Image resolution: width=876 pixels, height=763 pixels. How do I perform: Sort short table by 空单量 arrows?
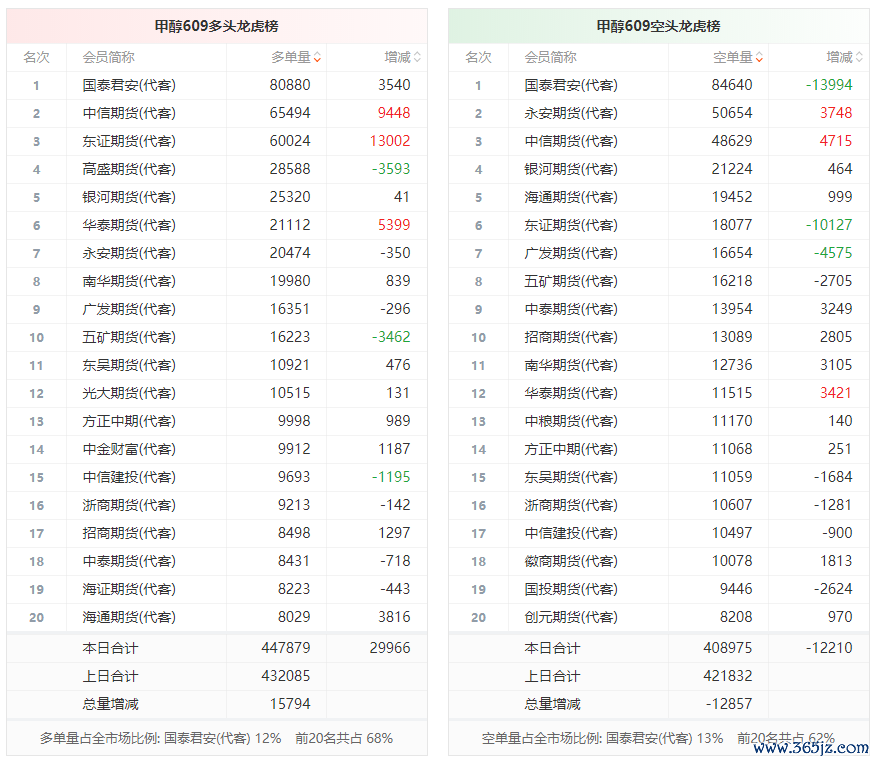(x=759, y=57)
